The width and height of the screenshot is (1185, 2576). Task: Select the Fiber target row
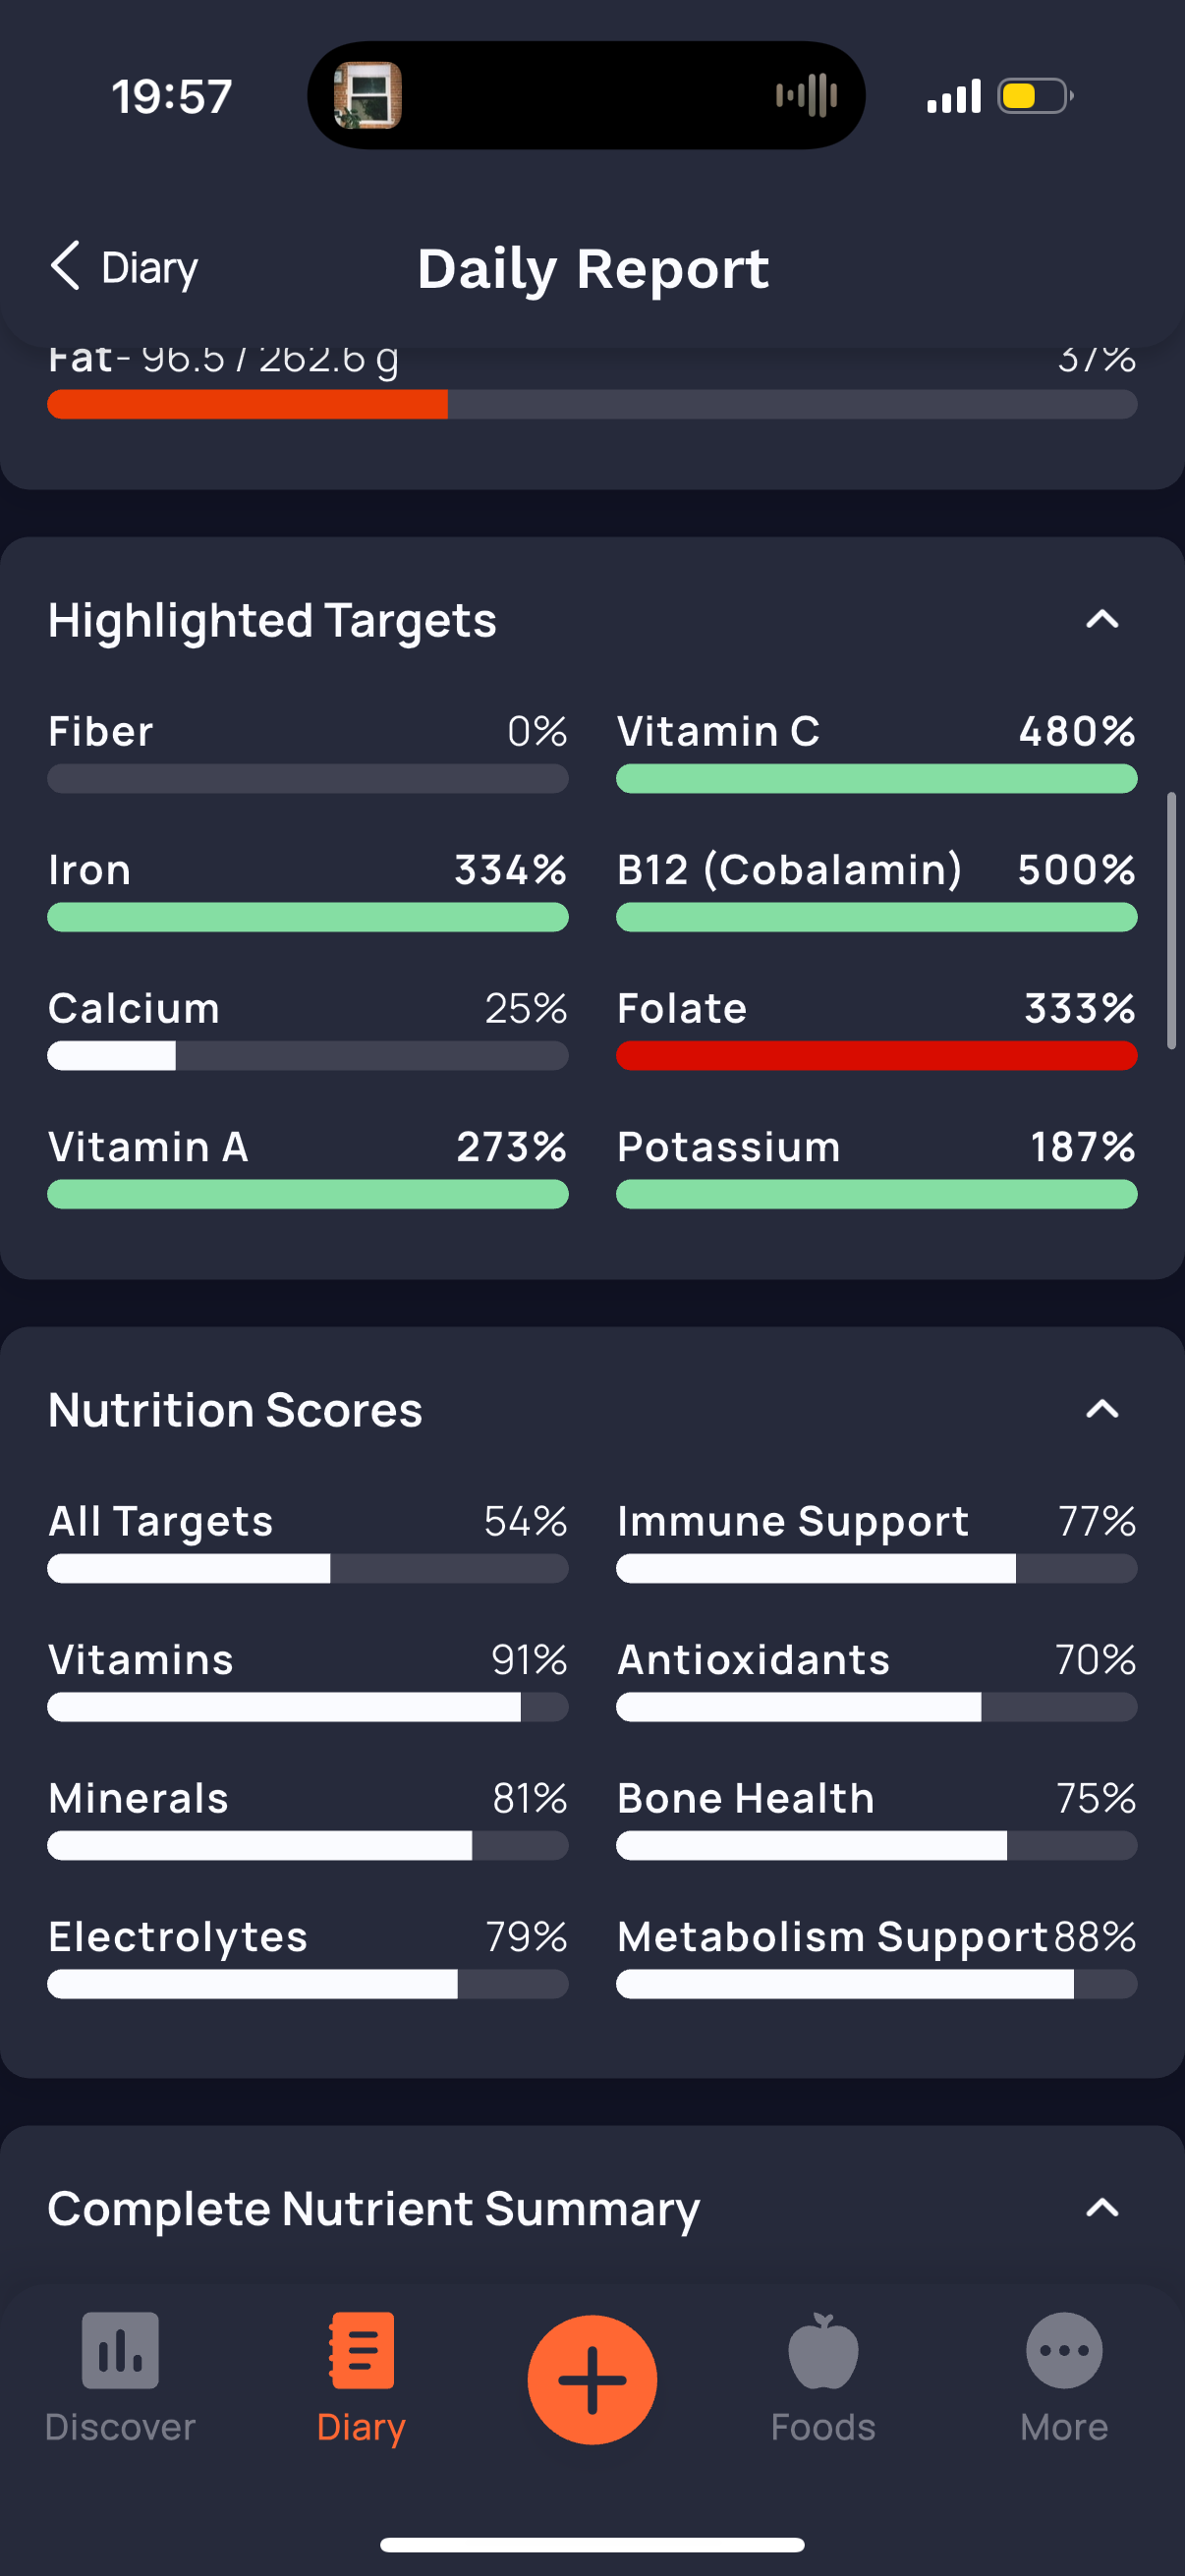[308, 751]
